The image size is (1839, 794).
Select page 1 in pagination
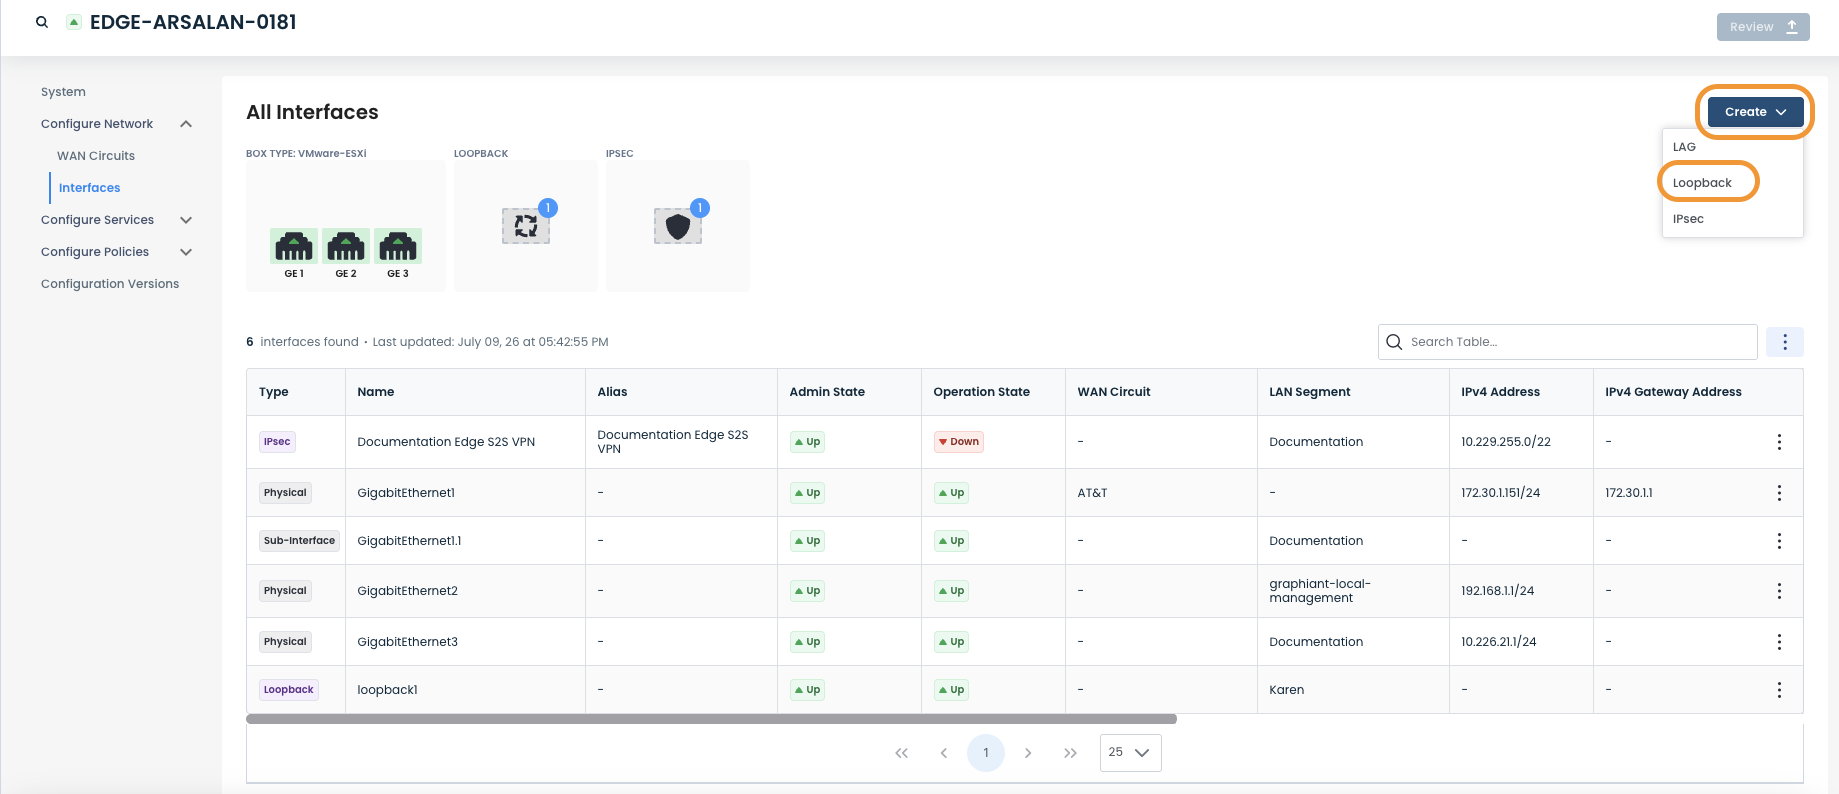(986, 753)
